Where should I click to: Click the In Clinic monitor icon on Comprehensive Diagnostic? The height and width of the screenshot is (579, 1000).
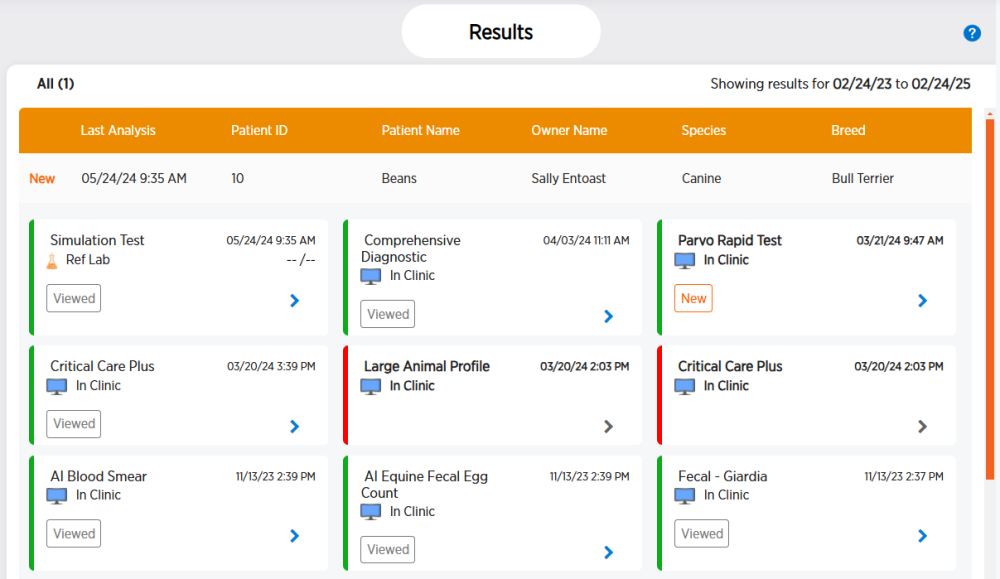(x=371, y=276)
